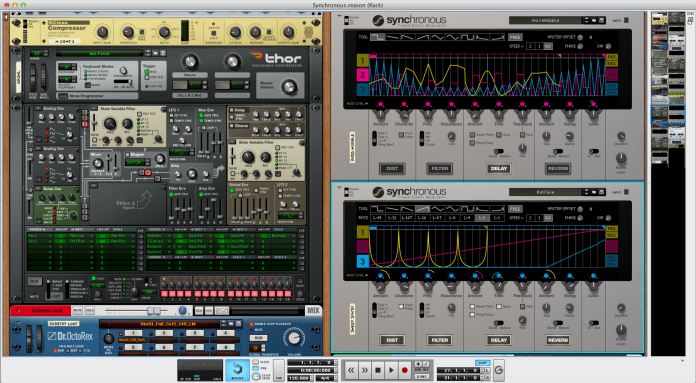Toggle the metronome Click checkbox
Viewport: 696px width, 383px height.
pos(256,362)
